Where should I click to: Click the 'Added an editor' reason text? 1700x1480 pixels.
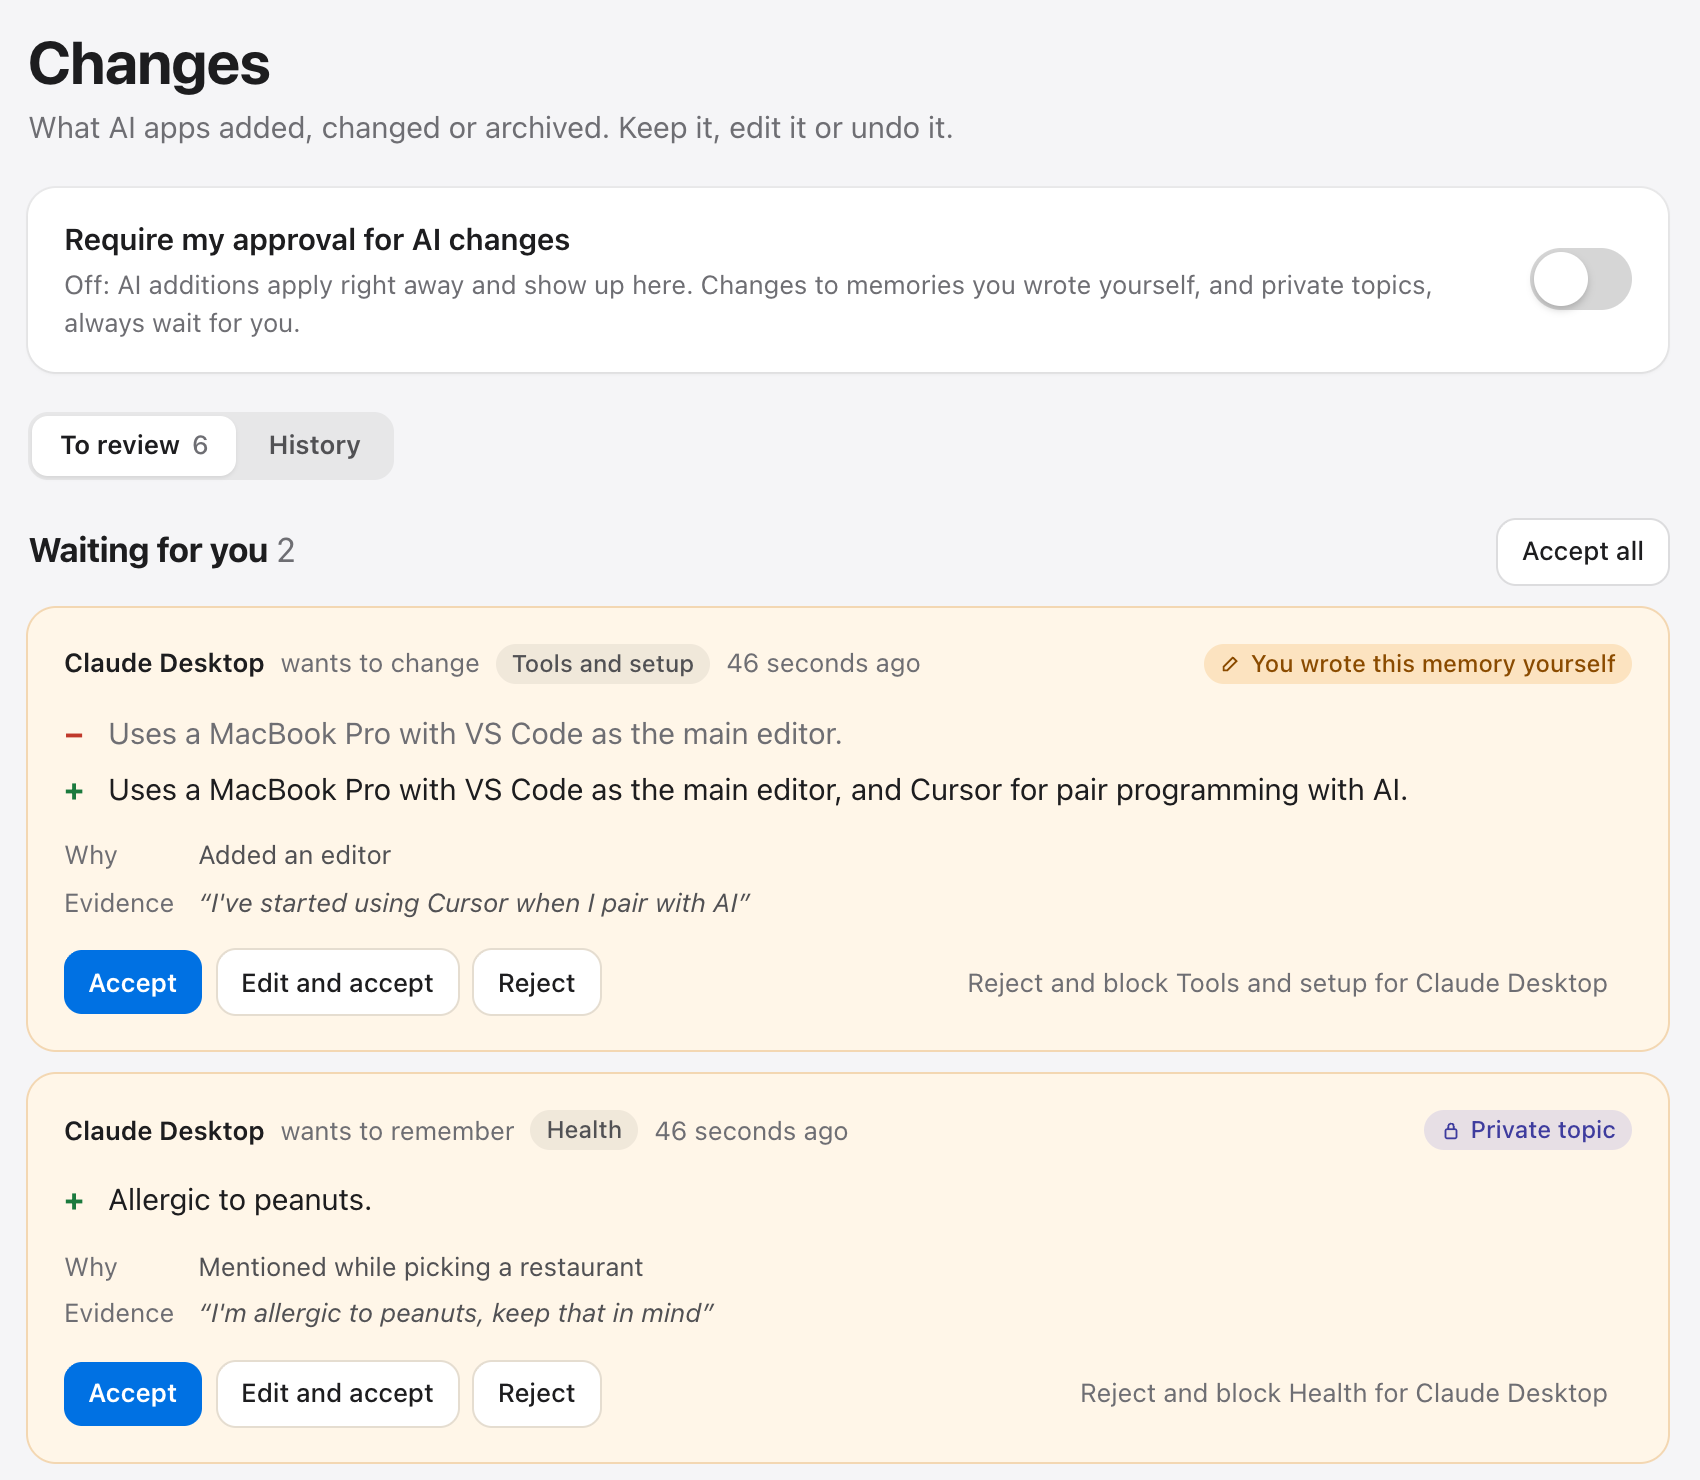tap(295, 855)
